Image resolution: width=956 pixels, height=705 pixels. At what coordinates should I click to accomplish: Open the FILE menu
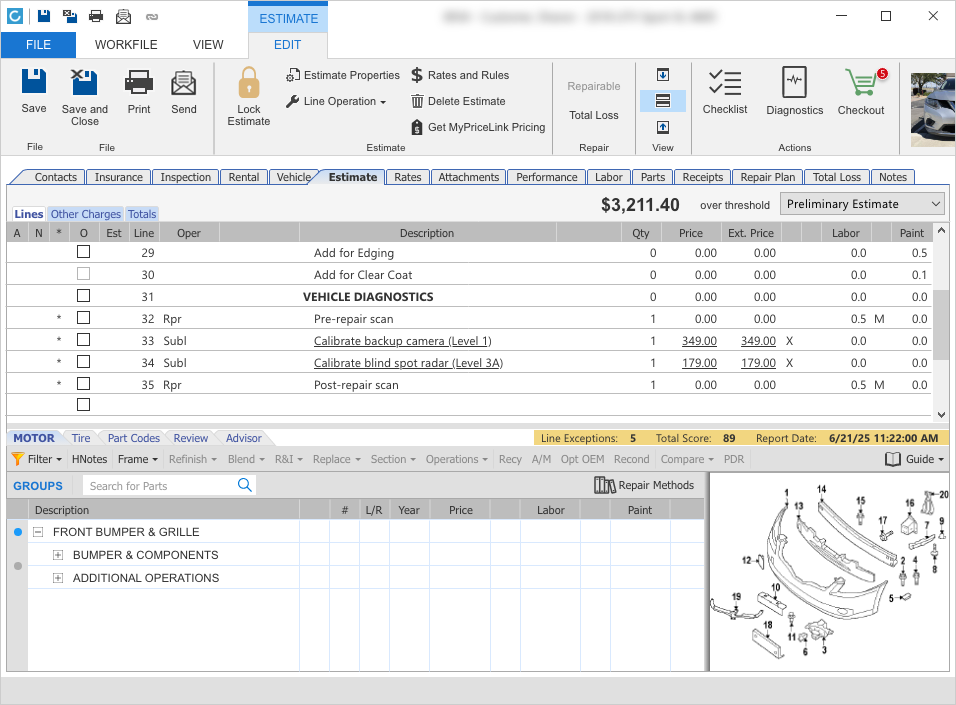click(38, 45)
